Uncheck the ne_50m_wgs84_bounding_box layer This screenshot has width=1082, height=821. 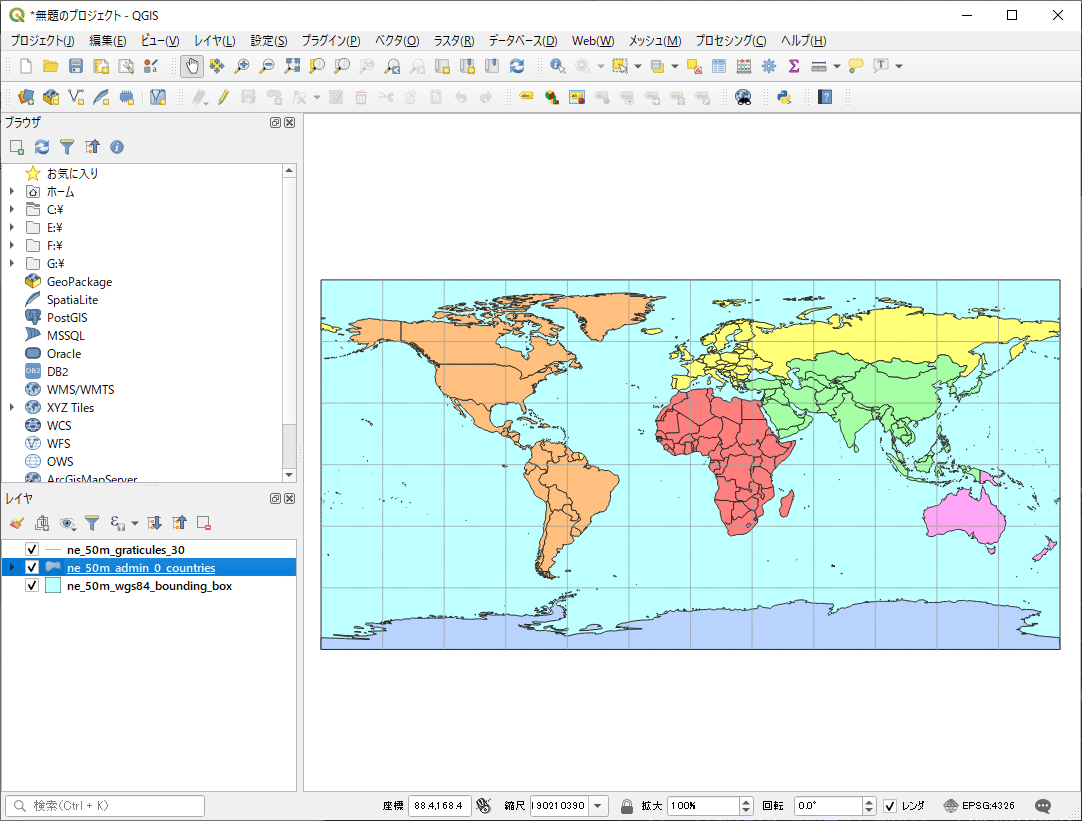click(31, 585)
